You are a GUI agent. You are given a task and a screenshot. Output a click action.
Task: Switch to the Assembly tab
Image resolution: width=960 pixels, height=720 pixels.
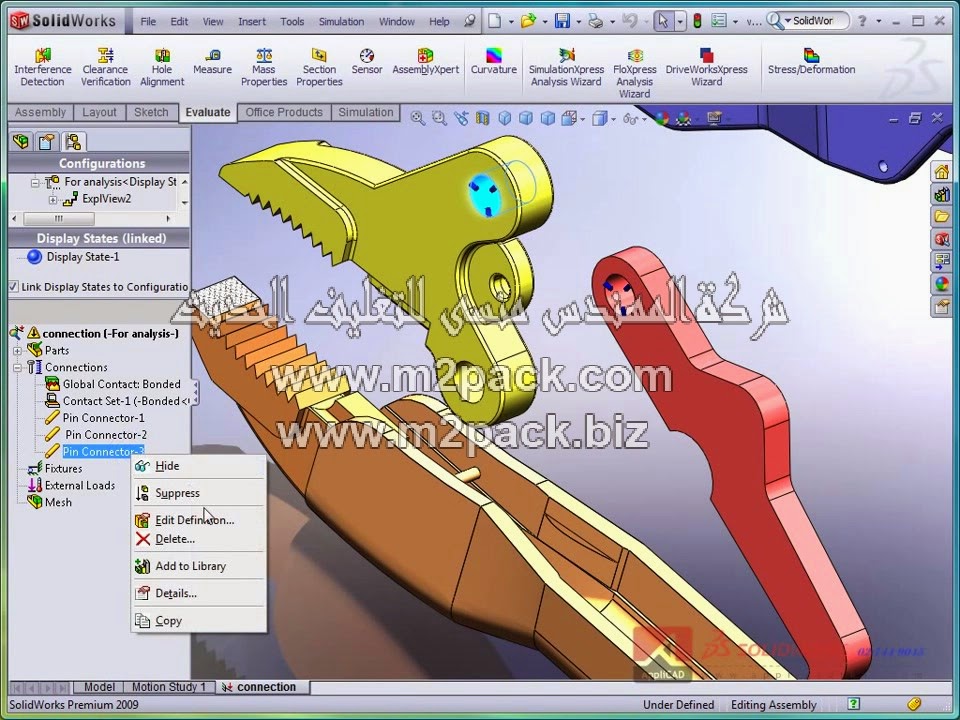pos(40,113)
